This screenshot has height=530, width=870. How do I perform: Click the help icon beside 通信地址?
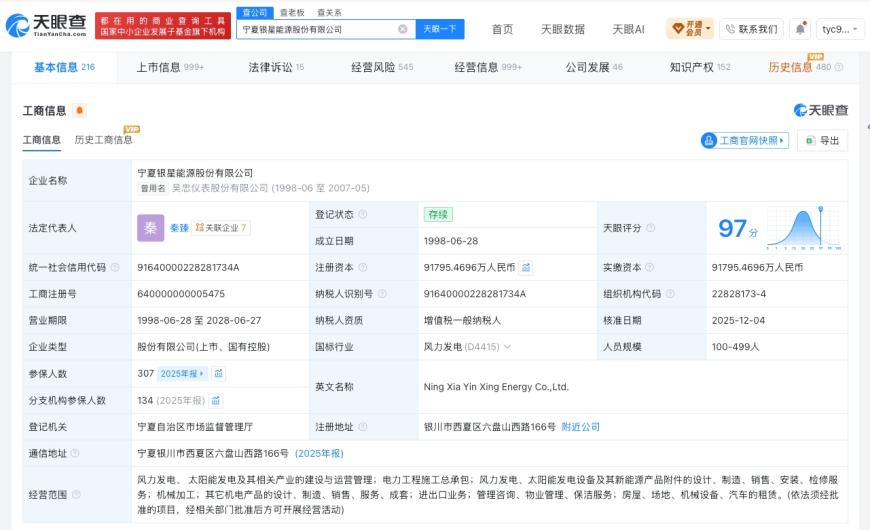(75, 453)
